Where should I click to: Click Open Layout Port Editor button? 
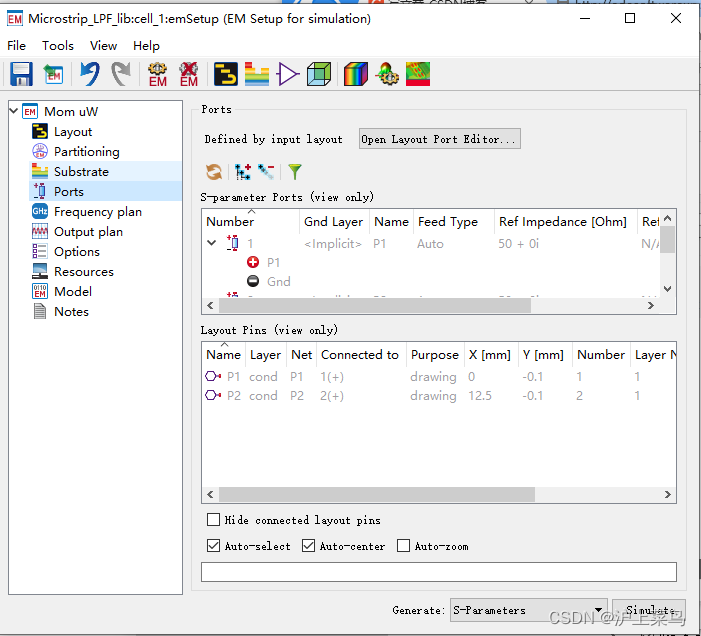click(439, 139)
